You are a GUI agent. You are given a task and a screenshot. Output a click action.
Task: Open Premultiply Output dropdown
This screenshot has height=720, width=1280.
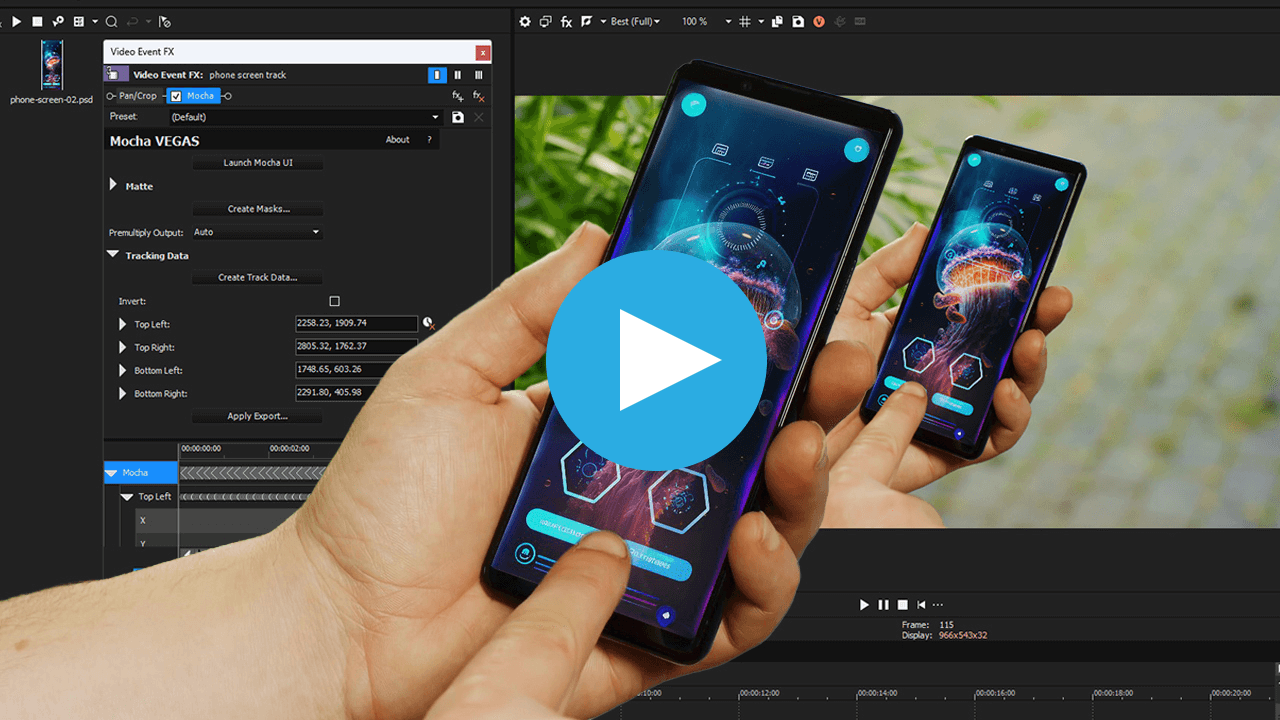click(x=315, y=232)
